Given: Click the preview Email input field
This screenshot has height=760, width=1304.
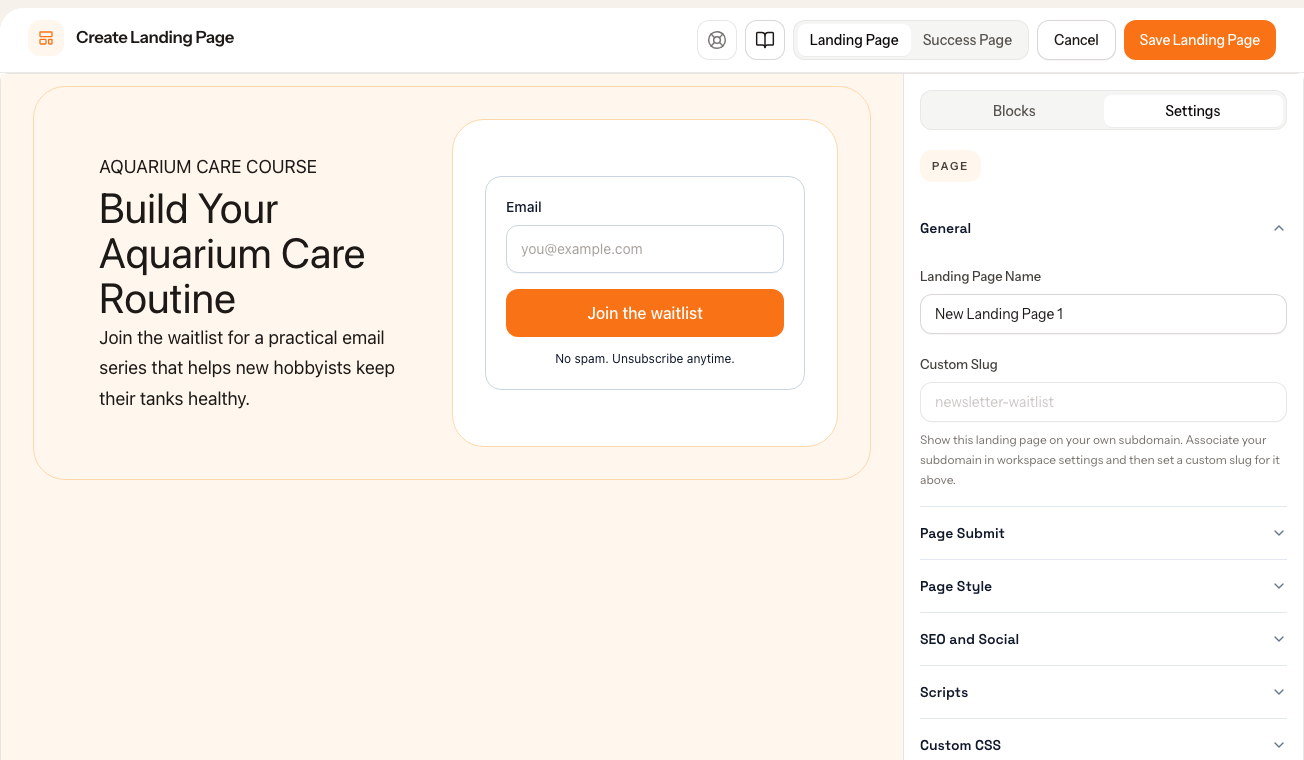Looking at the screenshot, I should (645, 249).
